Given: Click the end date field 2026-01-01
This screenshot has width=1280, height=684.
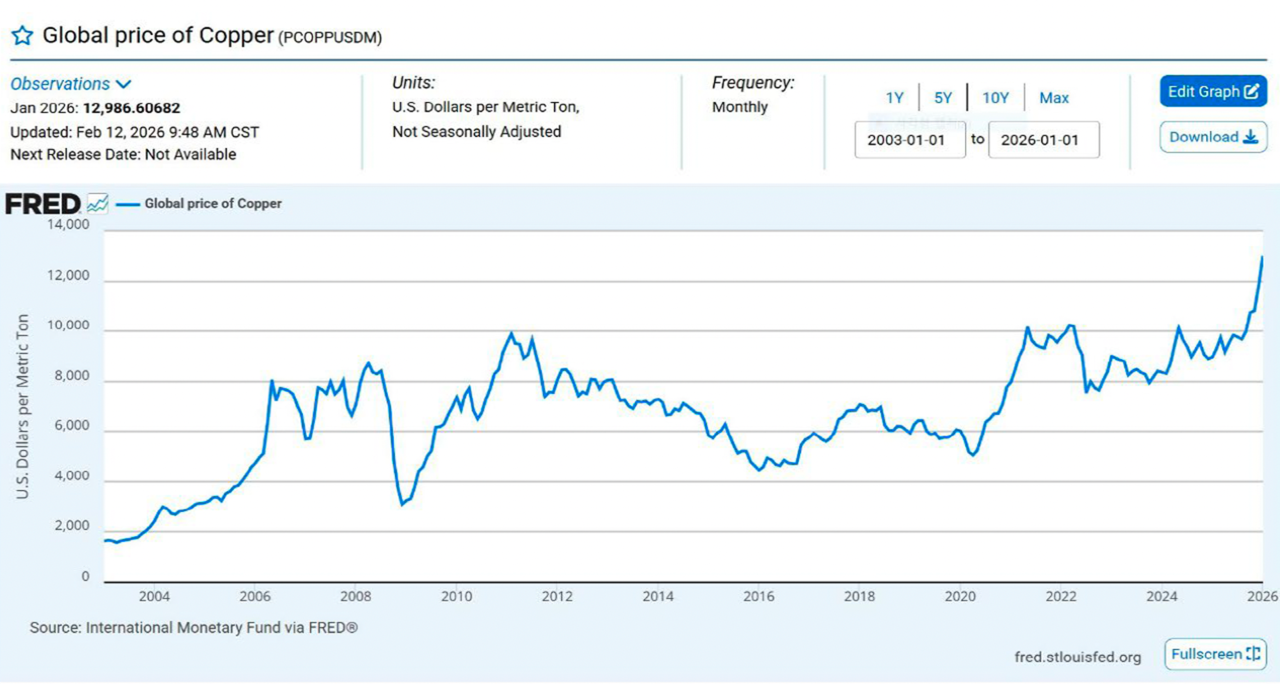Looking at the screenshot, I should pyautogui.click(x=1043, y=140).
